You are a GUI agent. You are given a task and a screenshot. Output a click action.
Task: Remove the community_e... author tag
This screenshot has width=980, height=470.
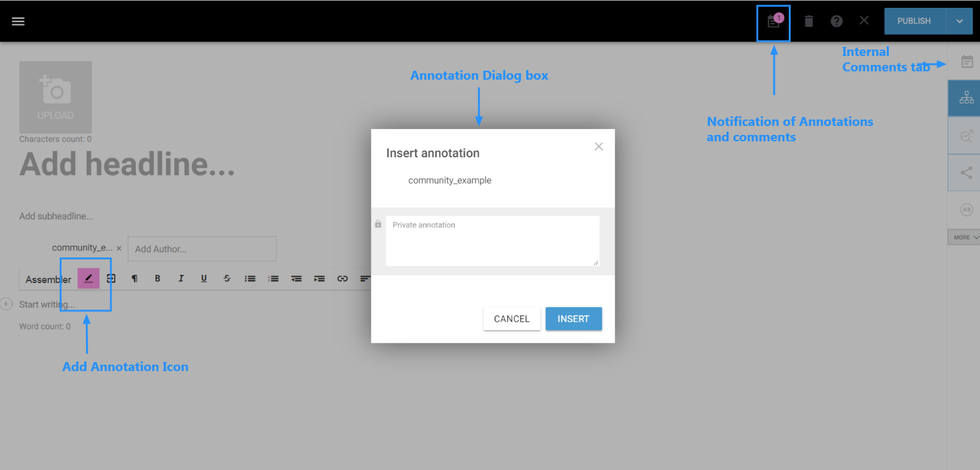click(119, 248)
